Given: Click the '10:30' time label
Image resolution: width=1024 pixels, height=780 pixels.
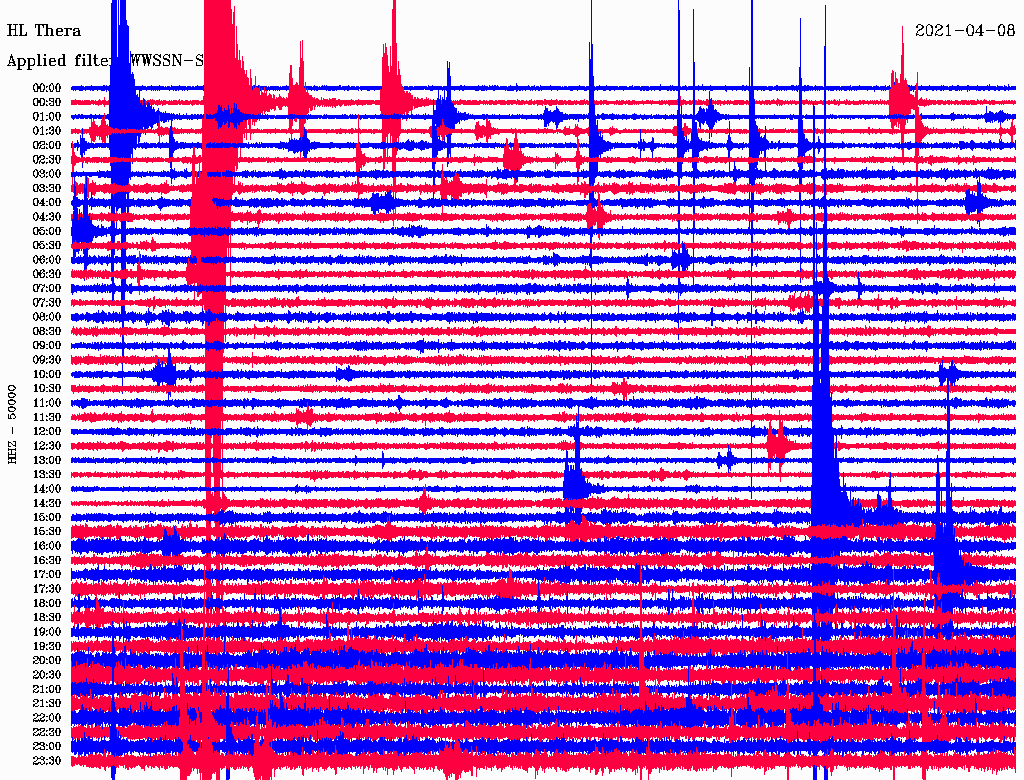Looking at the screenshot, I should pos(47,389).
